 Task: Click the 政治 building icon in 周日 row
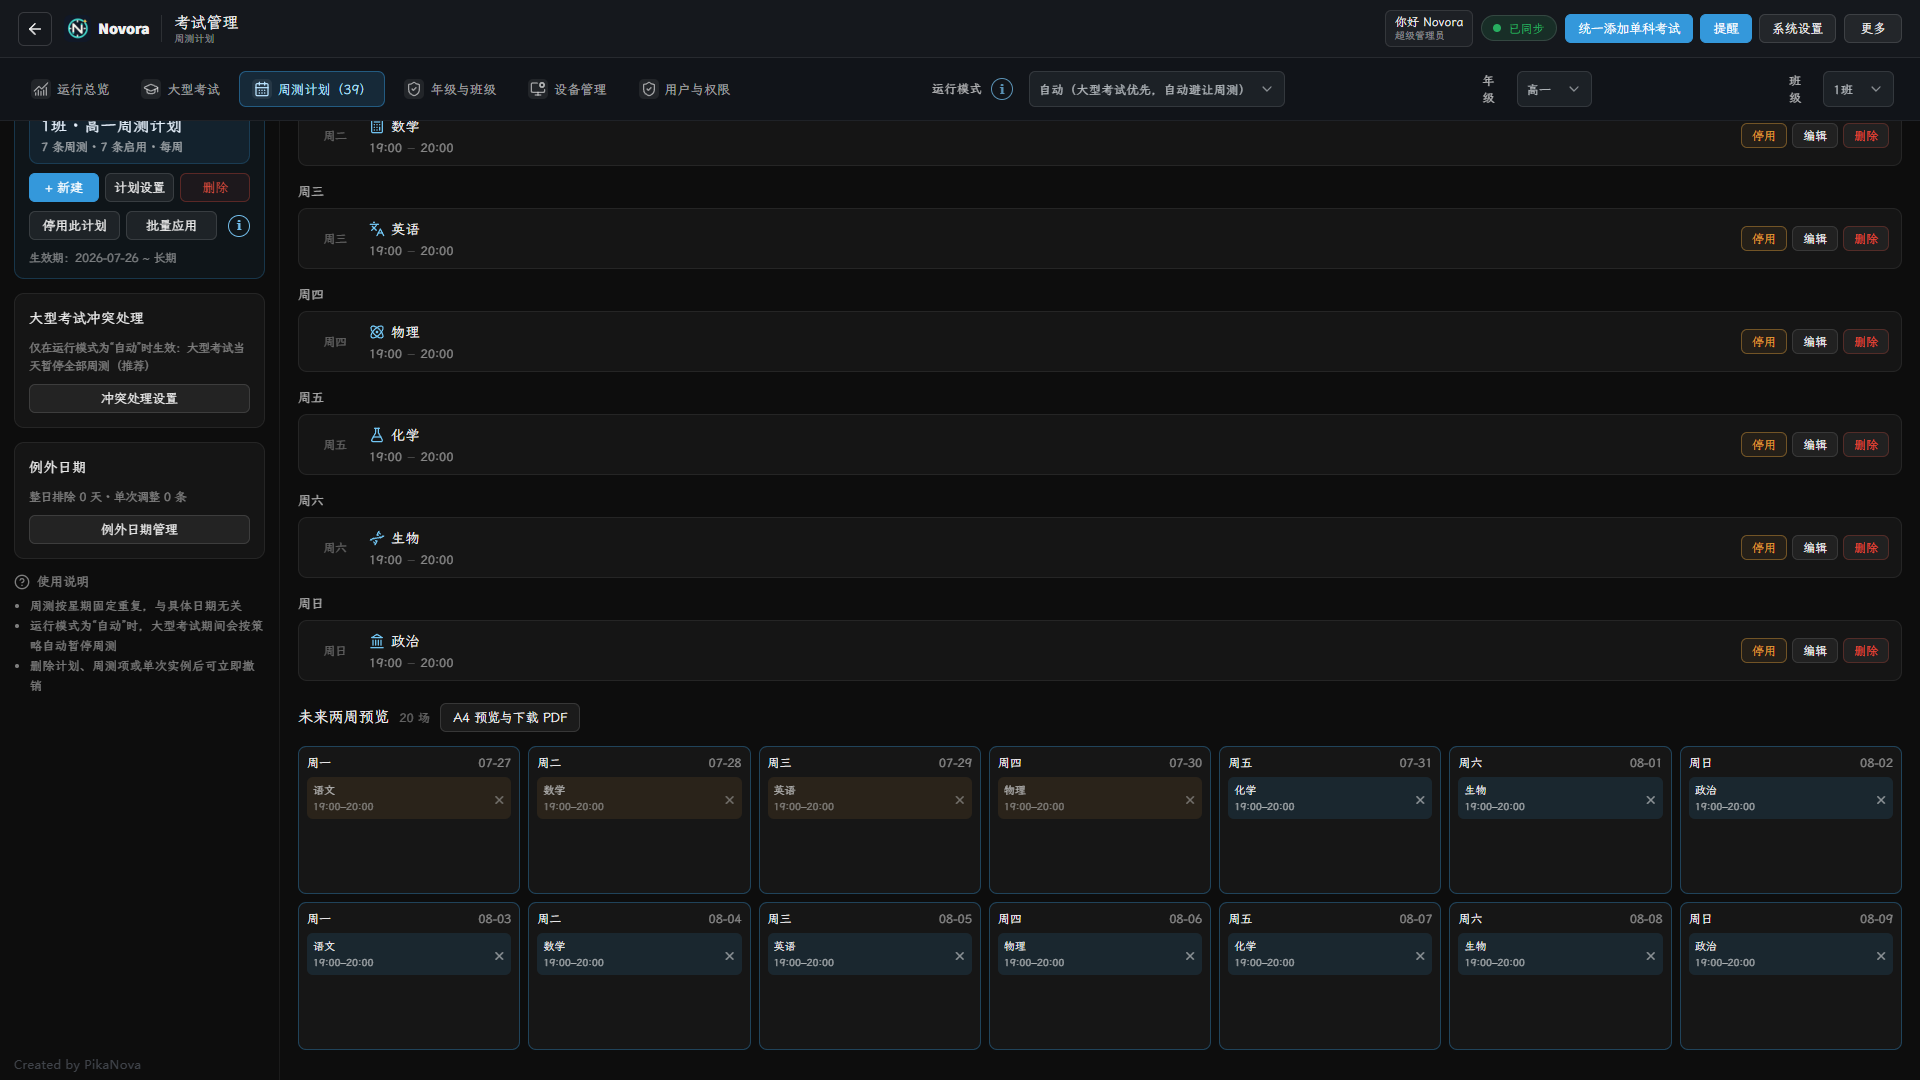[377, 641]
